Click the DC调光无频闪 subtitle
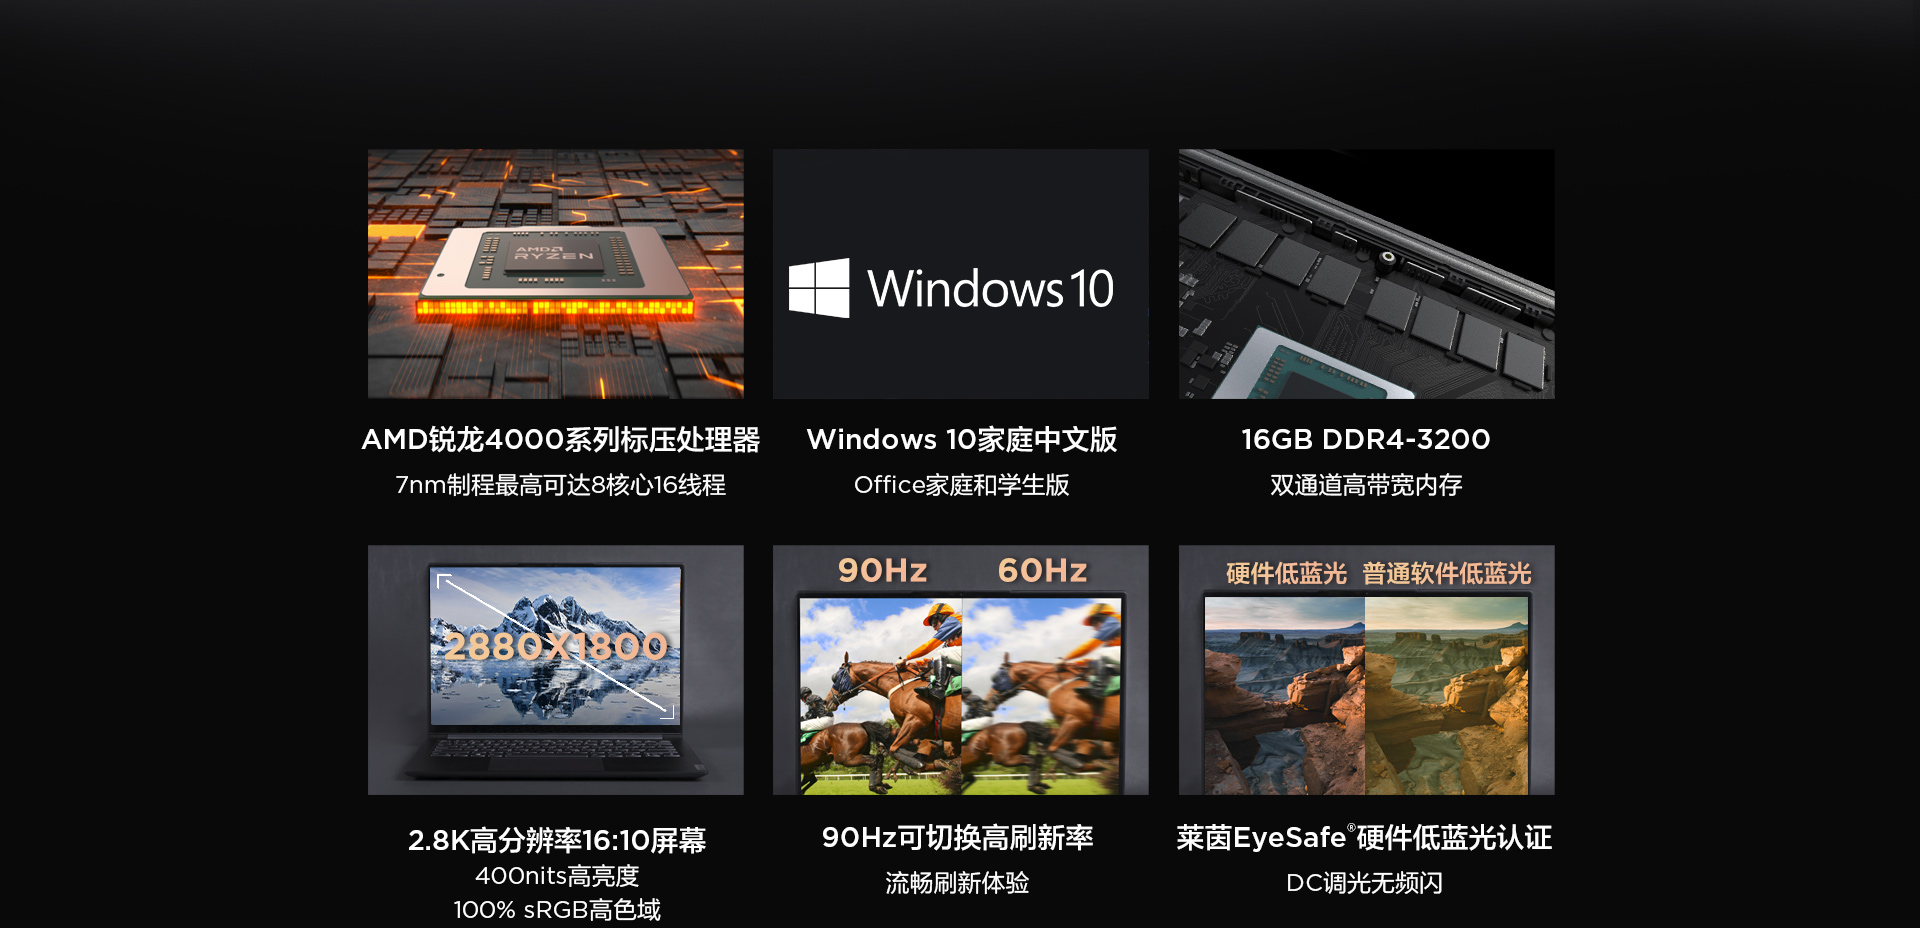The width and height of the screenshot is (1920, 928). tap(1364, 883)
